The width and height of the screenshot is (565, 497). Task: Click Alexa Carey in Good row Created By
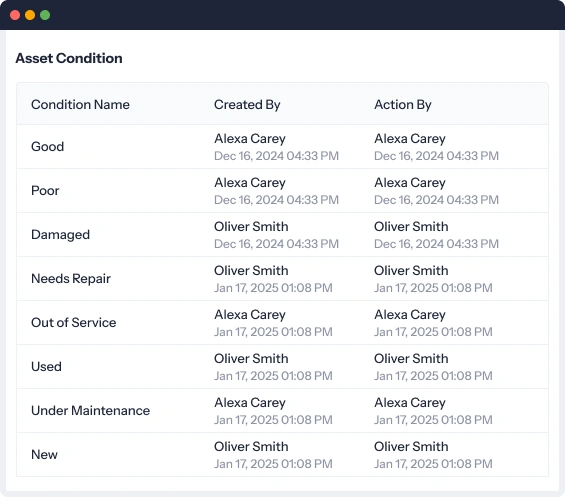coord(250,139)
